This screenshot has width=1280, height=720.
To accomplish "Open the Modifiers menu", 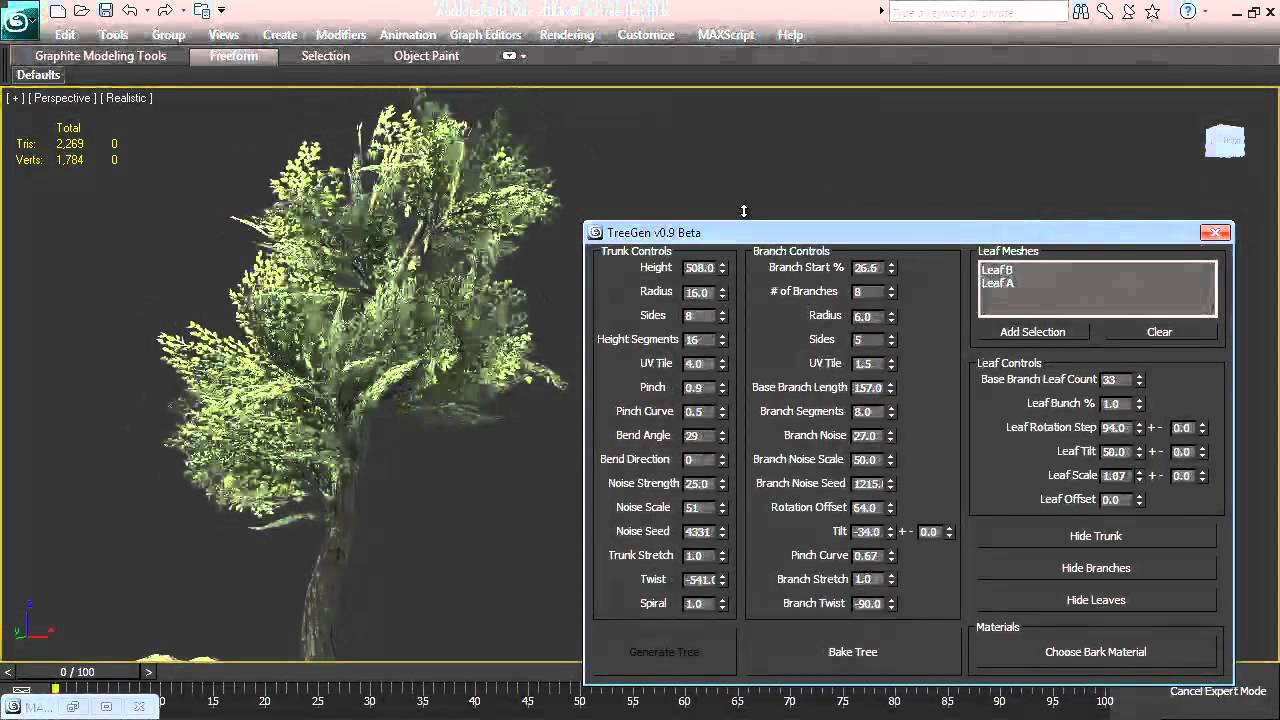I will coord(341,34).
